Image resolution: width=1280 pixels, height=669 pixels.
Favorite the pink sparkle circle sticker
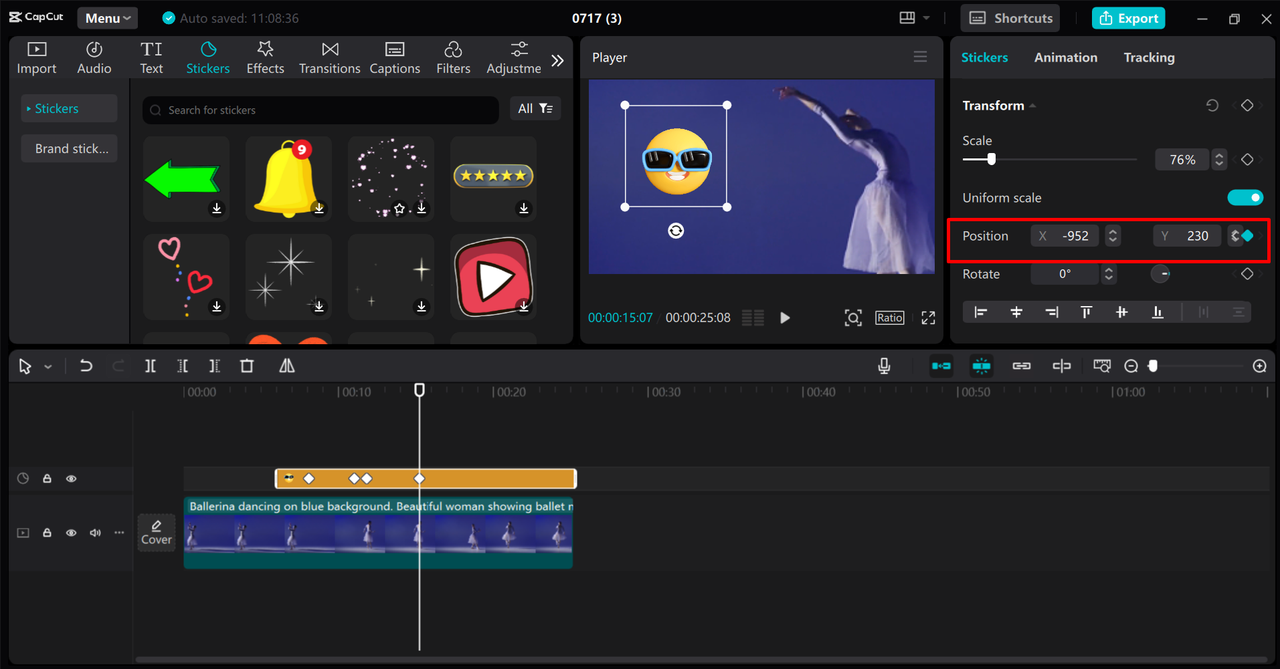[x=400, y=208]
